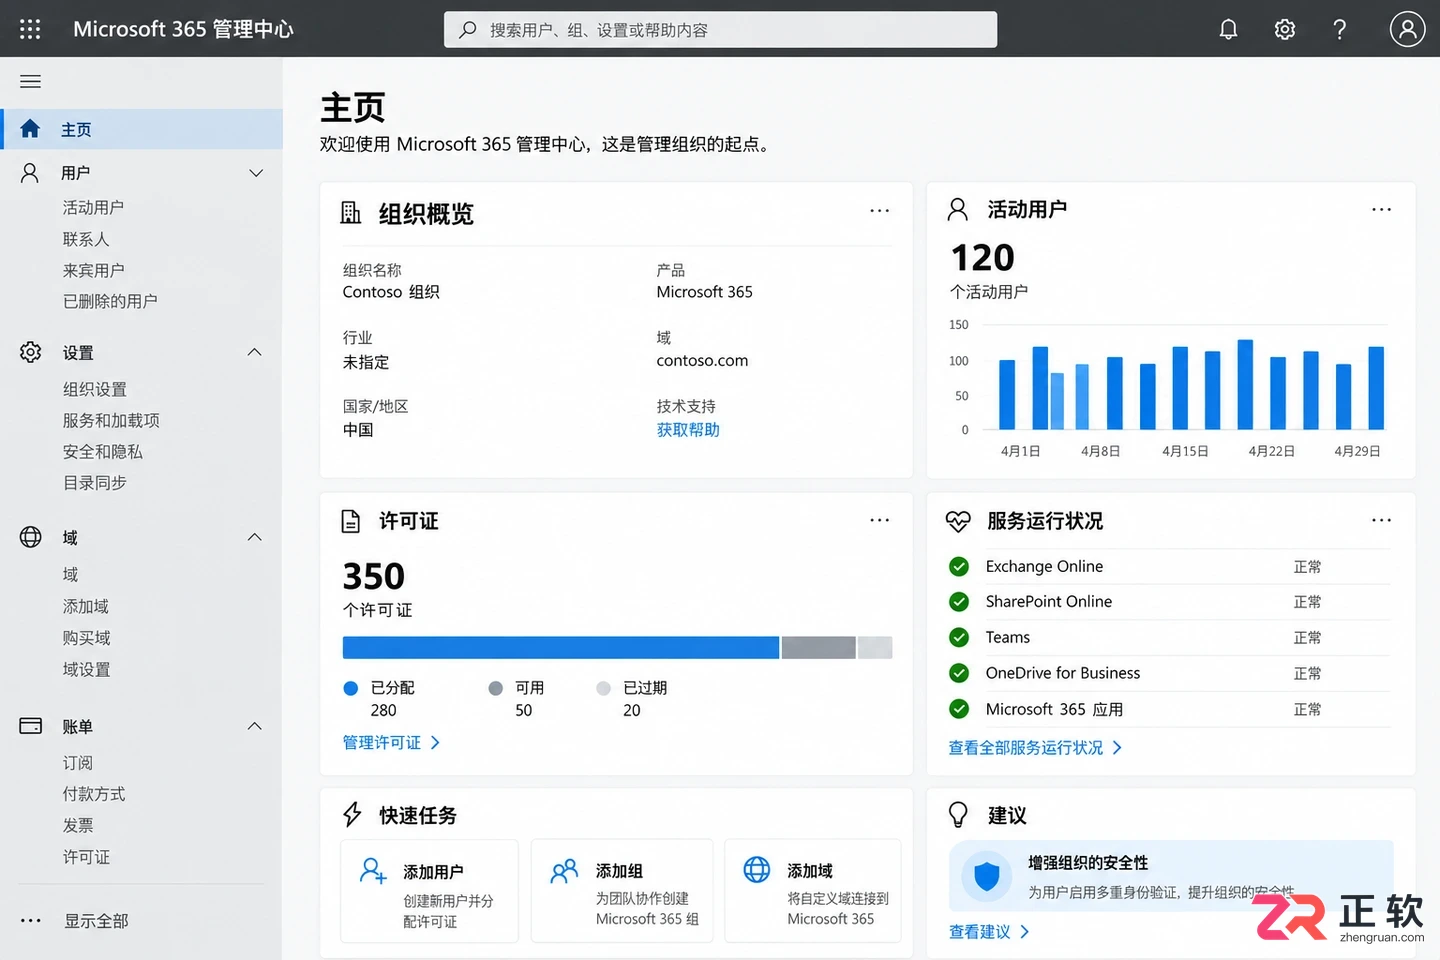The height and width of the screenshot is (960, 1440).
Task: Open notifications bell icon
Action: click(1228, 29)
